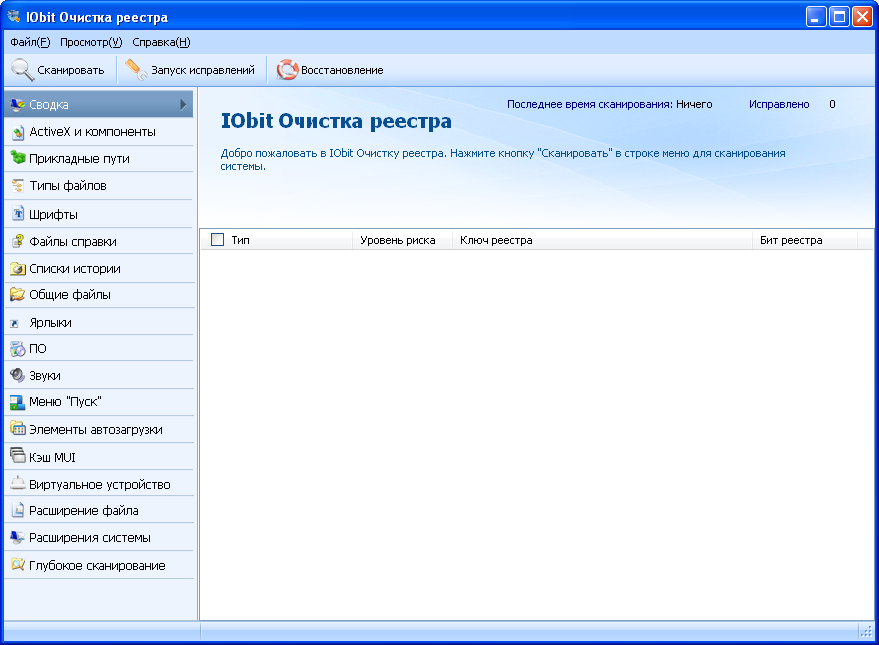Sort by the Тип column header
The image size is (879, 645).
(277, 240)
